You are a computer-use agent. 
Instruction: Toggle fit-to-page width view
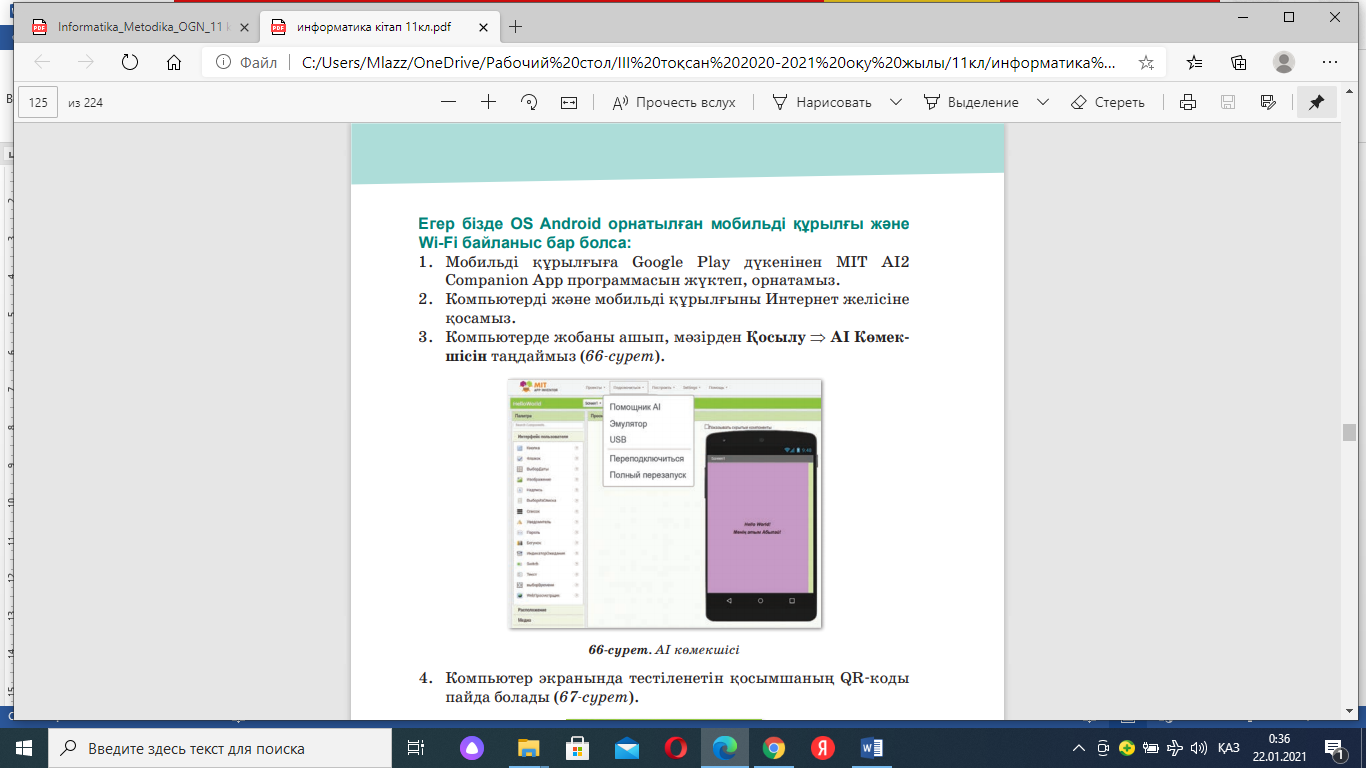tap(569, 102)
